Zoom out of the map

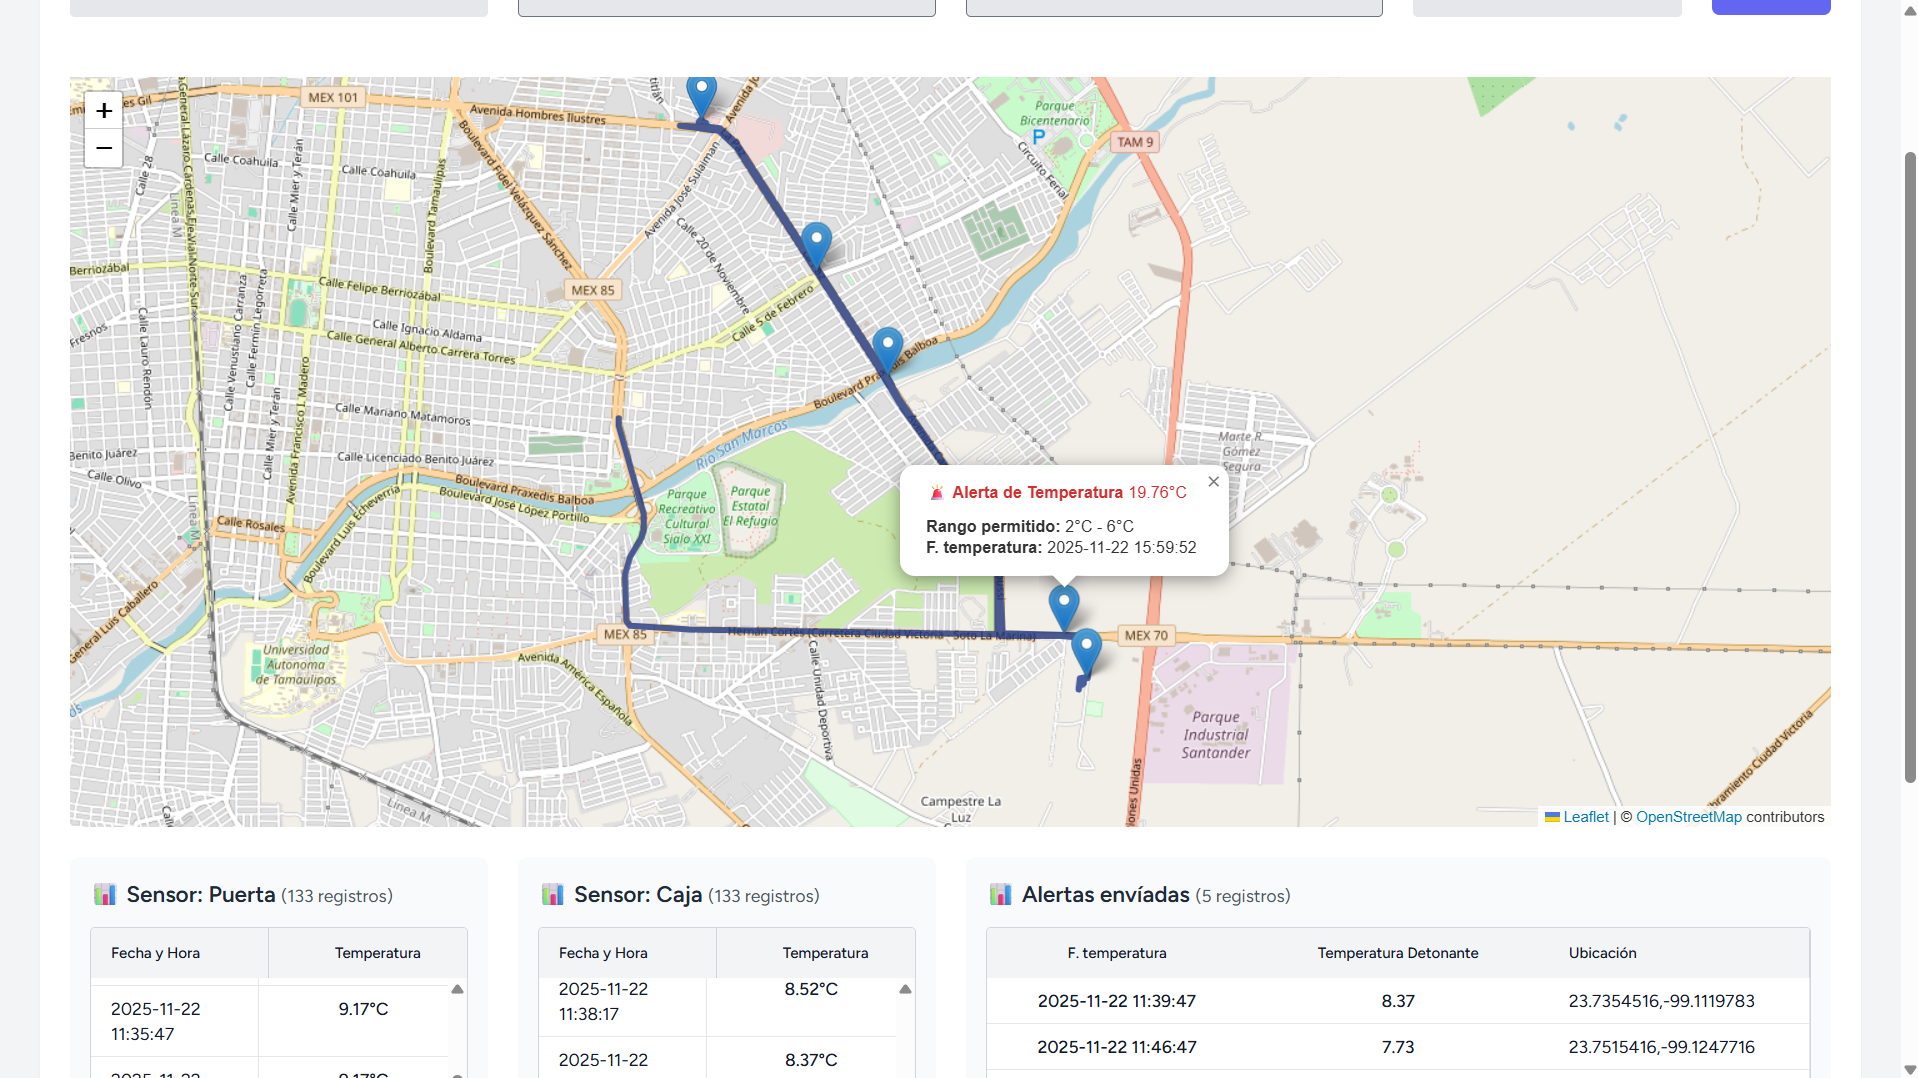tap(104, 148)
